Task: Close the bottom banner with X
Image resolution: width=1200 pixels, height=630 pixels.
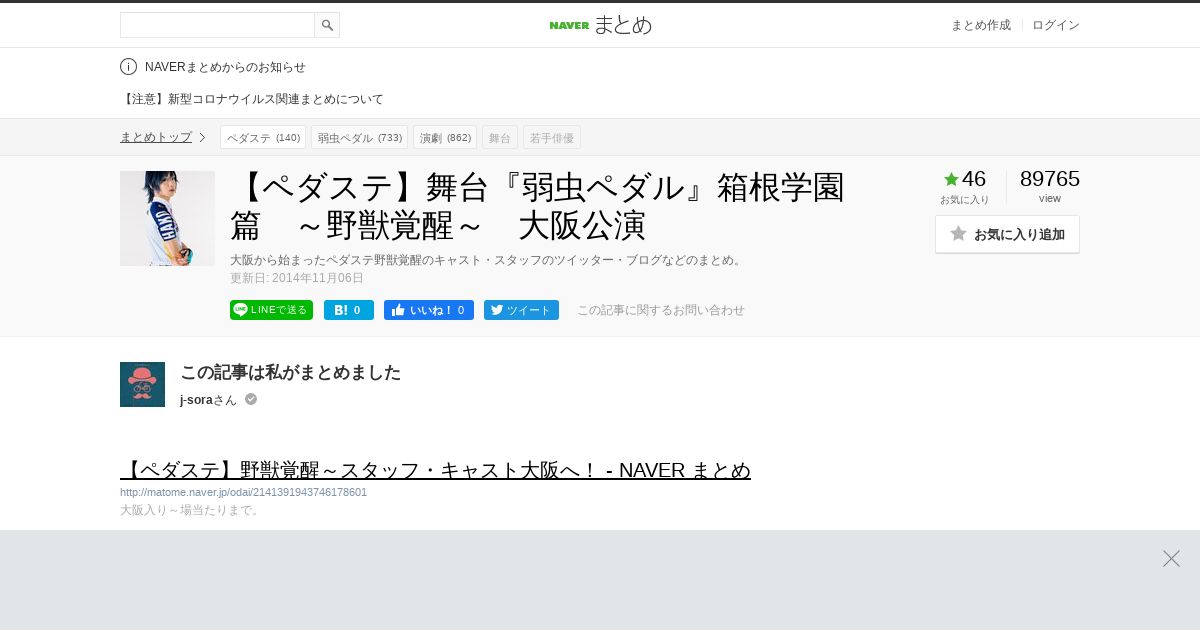Action: pos(1171,559)
